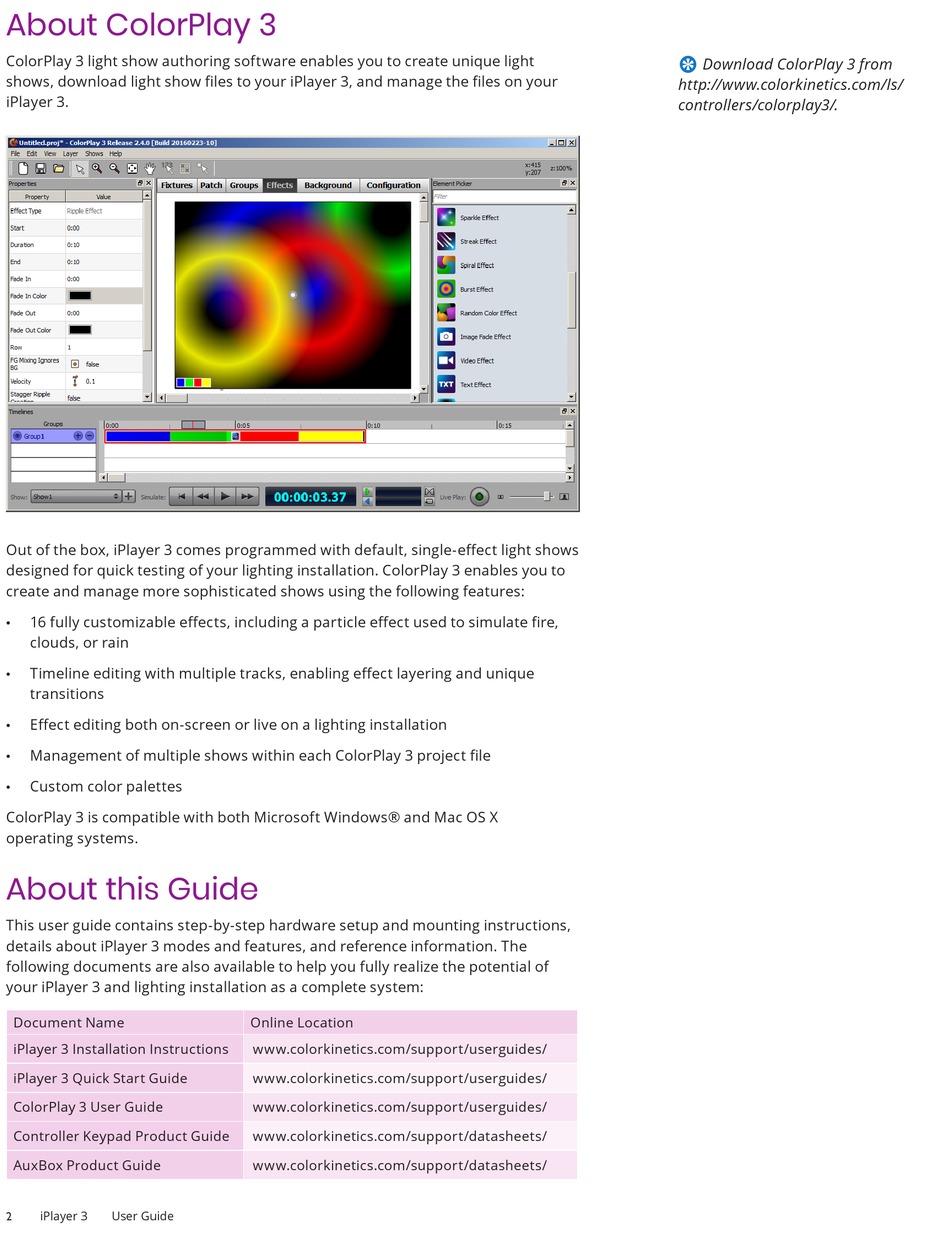Click the color palette strip below preview
This screenshot has width=950, height=1260.
pos(194,382)
